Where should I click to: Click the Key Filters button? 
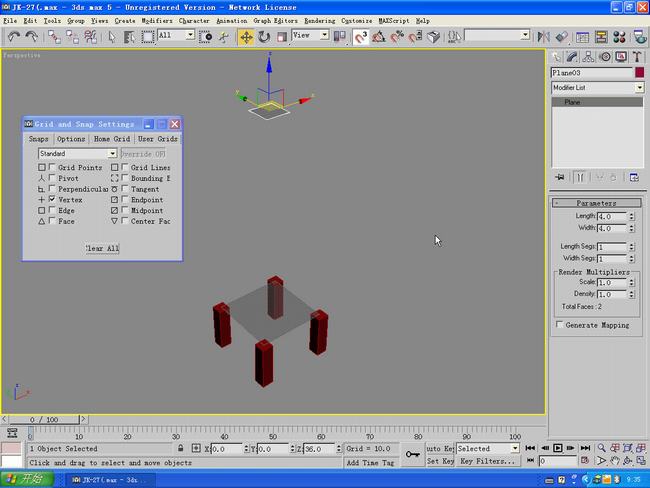pos(488,461)
